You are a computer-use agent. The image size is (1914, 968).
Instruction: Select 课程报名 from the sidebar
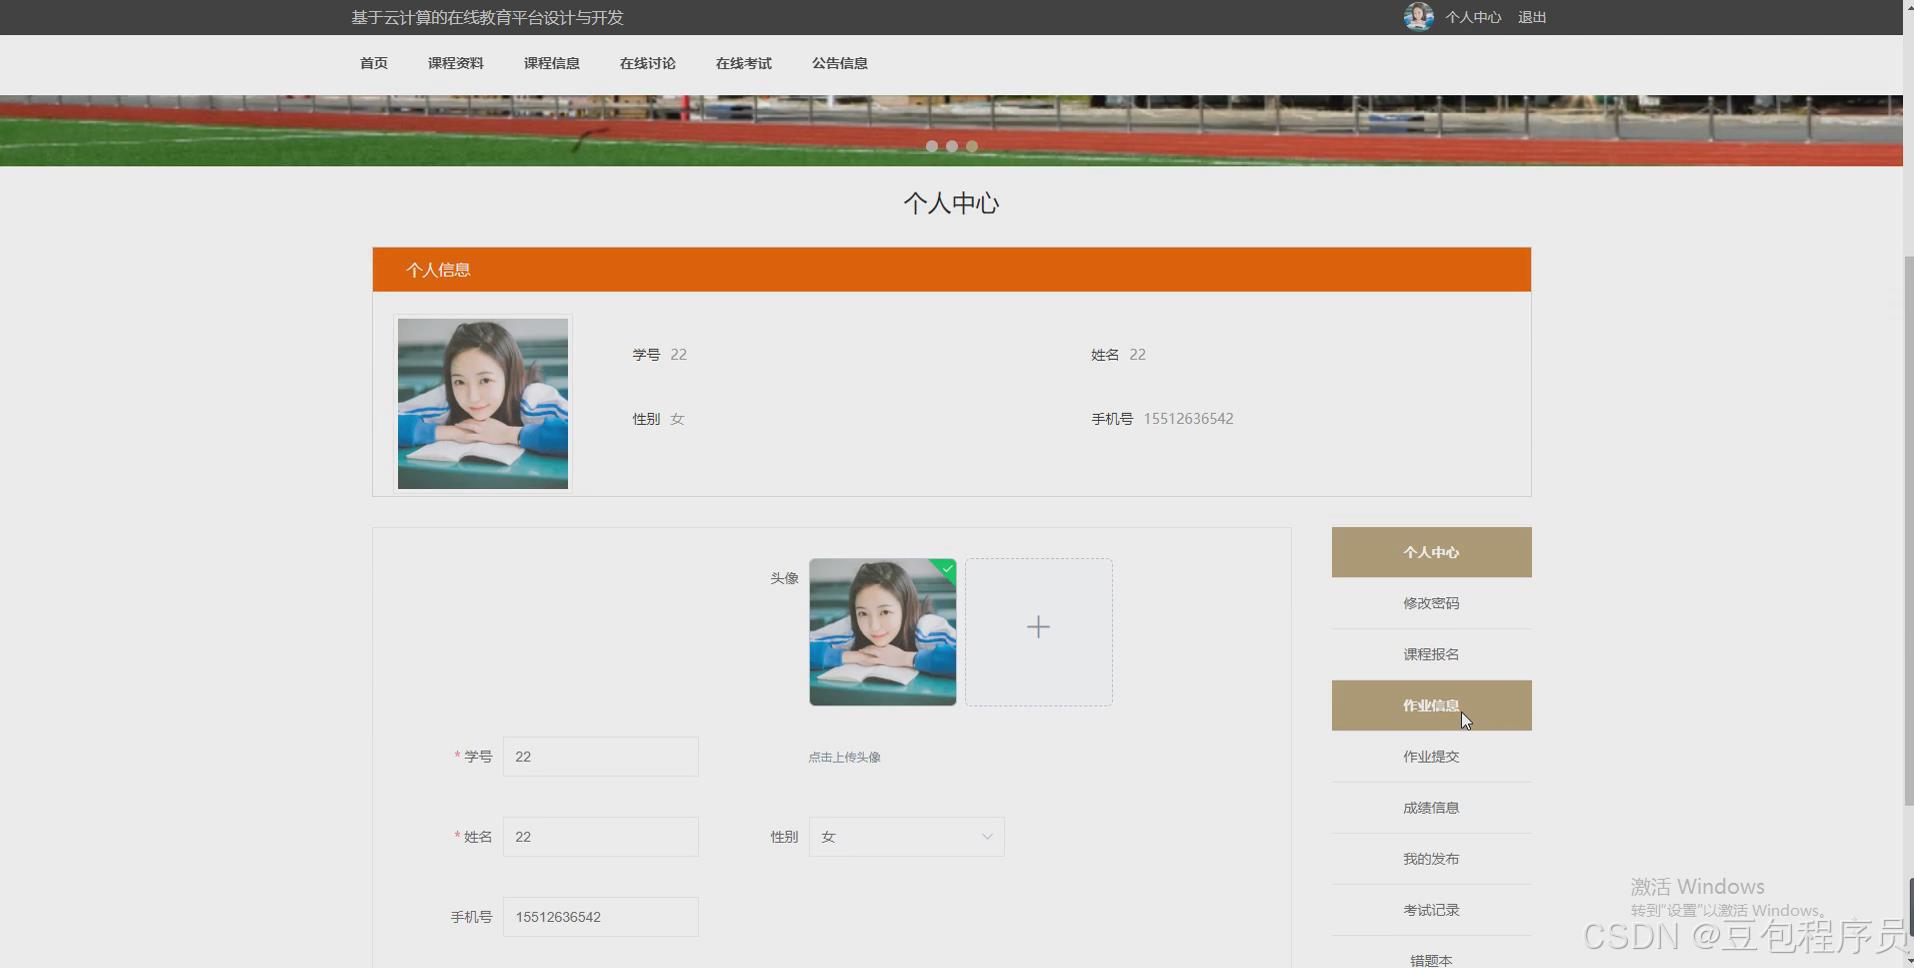[x=1430, y=653]
